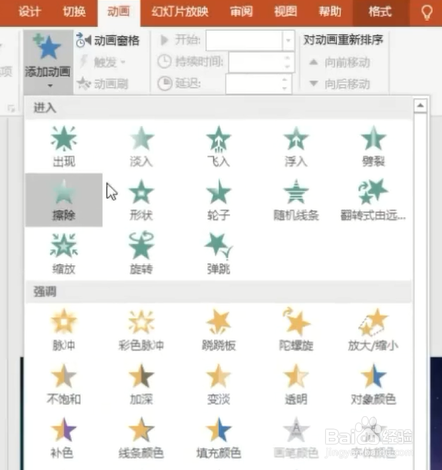Click the lightbulb Tell Me icon

click(427, 13)
